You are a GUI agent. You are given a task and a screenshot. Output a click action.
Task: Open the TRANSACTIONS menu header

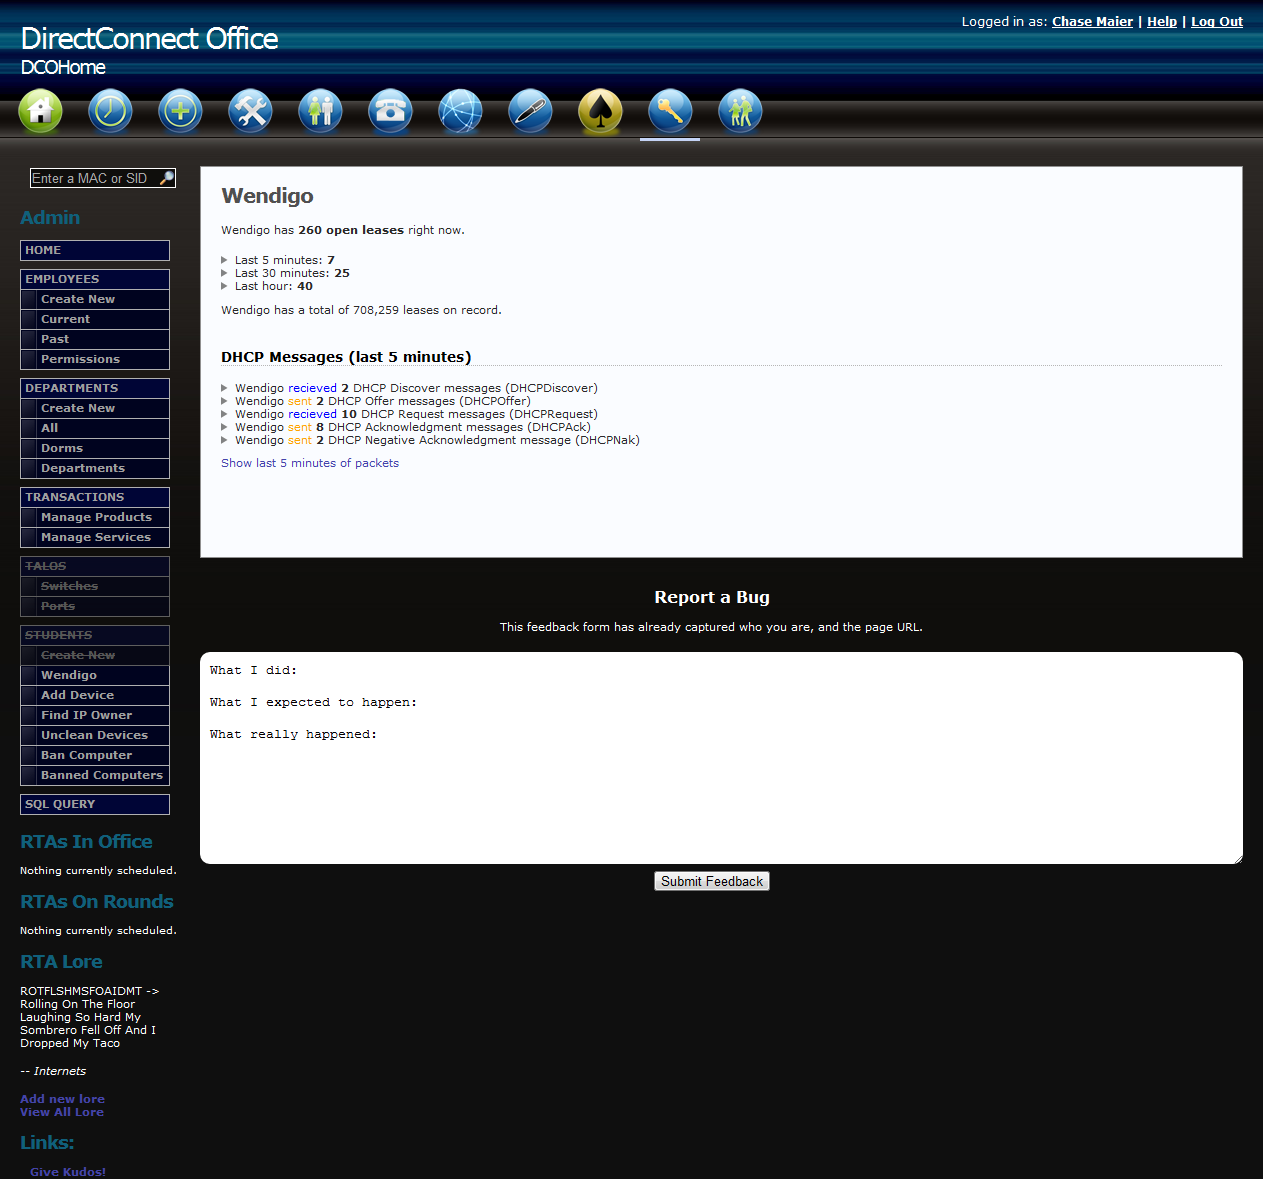pyautogui.click(x=95, y=497)
